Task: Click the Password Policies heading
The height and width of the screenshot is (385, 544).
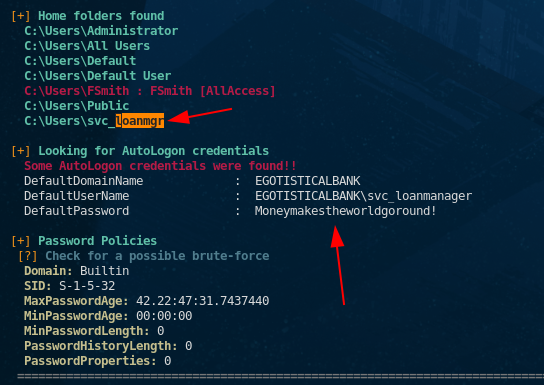Action: point(97,241)
